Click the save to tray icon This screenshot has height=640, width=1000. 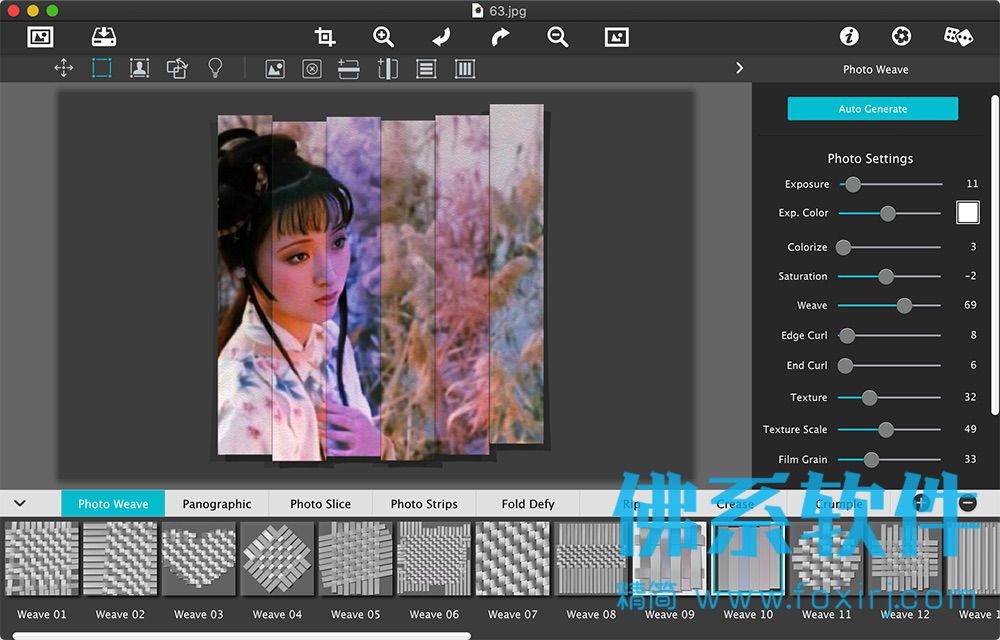tap(103, 36)
